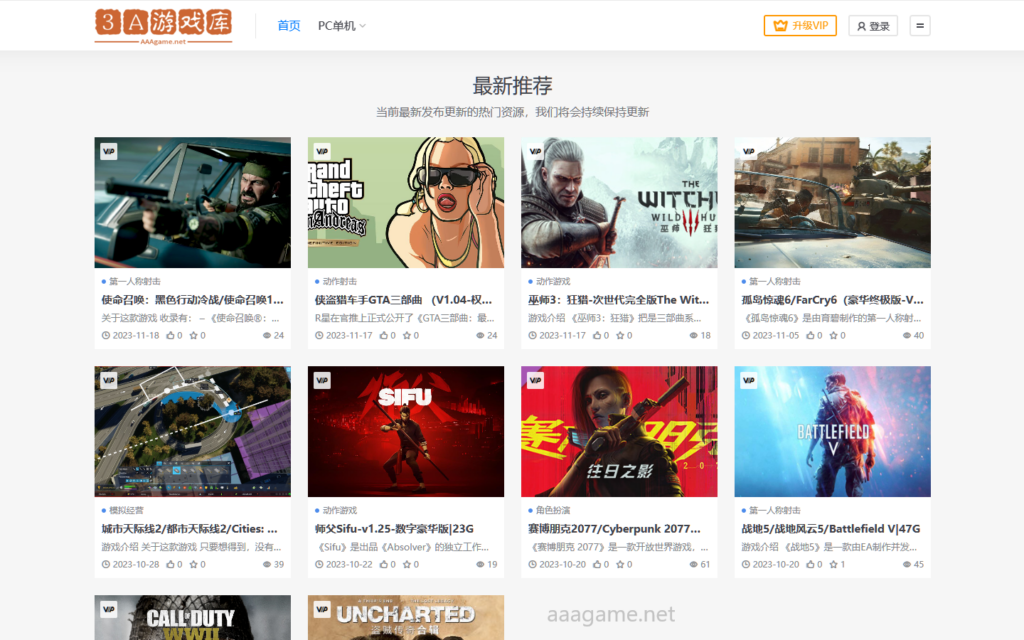
Task: Click VIP badge on SIFU cover
Action: (322, 380)
